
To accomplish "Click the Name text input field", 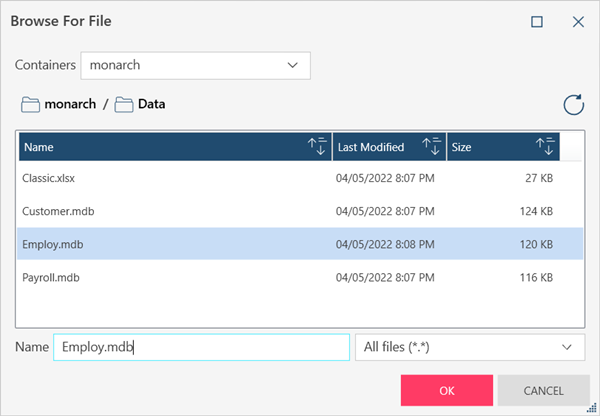I will (200, 347).
